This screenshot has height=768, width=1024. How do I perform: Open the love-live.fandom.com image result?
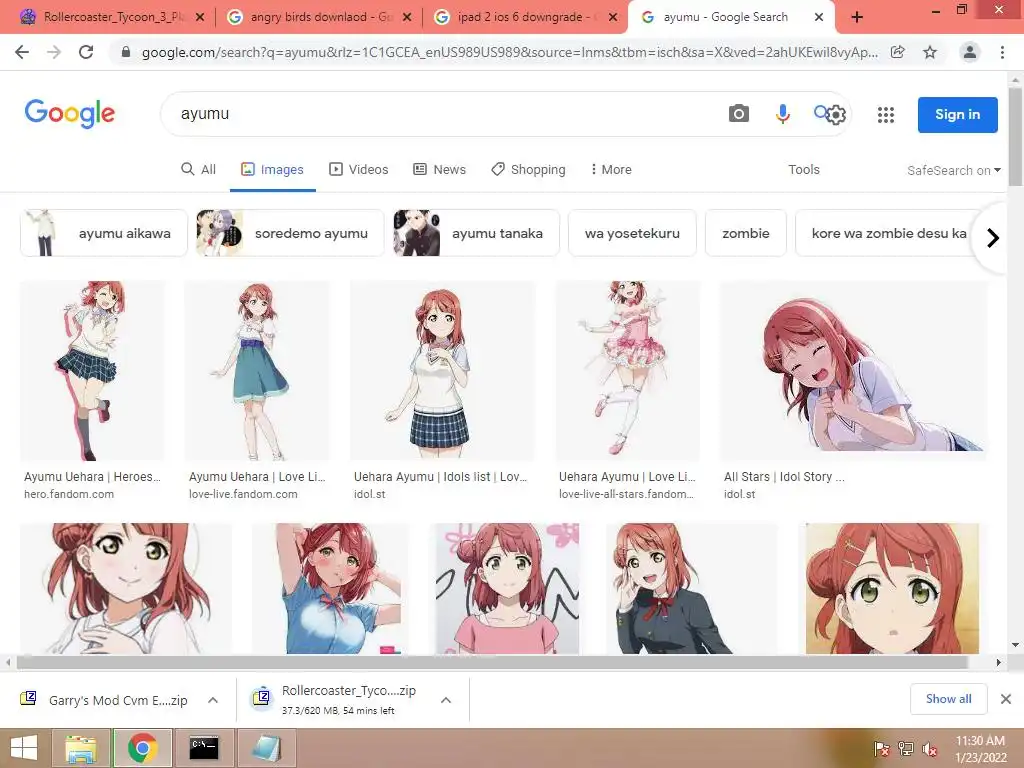[x=257, y=371]
